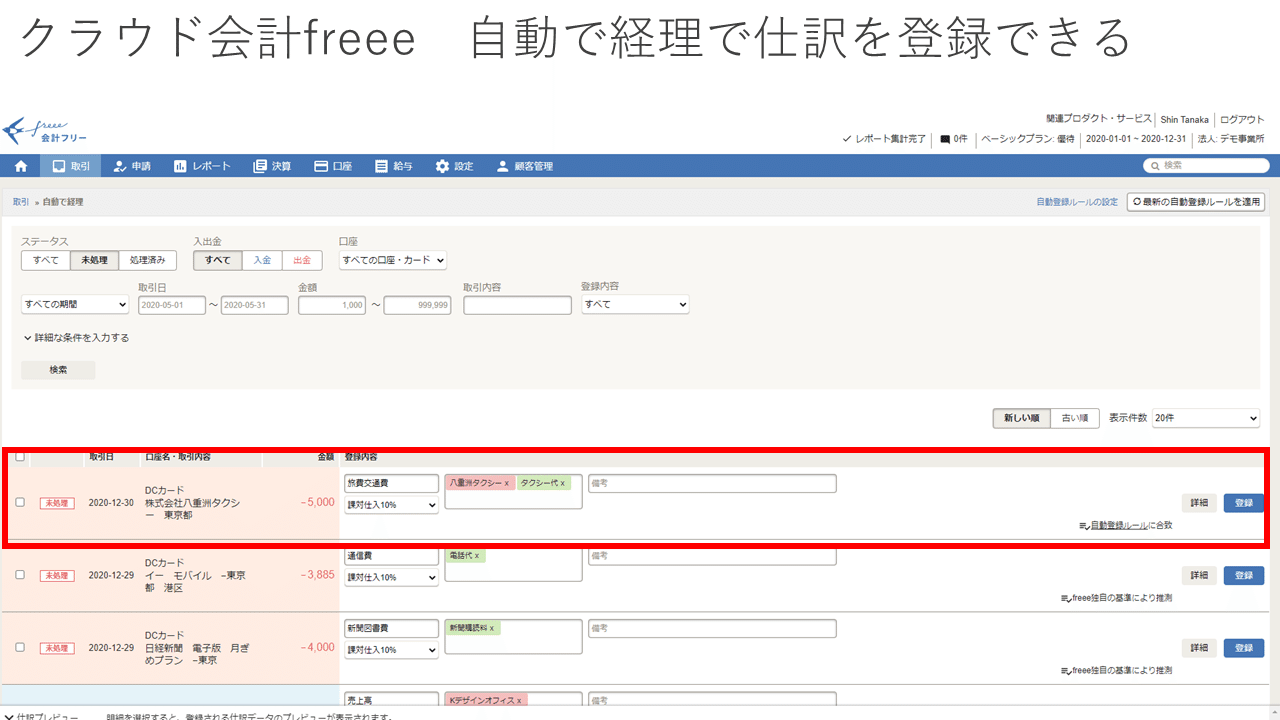Viewport: 1280px width, 720px height.
Task: Click 詳細 button in taxi row
Action: pyautogui.click(x=1199, y=503)
